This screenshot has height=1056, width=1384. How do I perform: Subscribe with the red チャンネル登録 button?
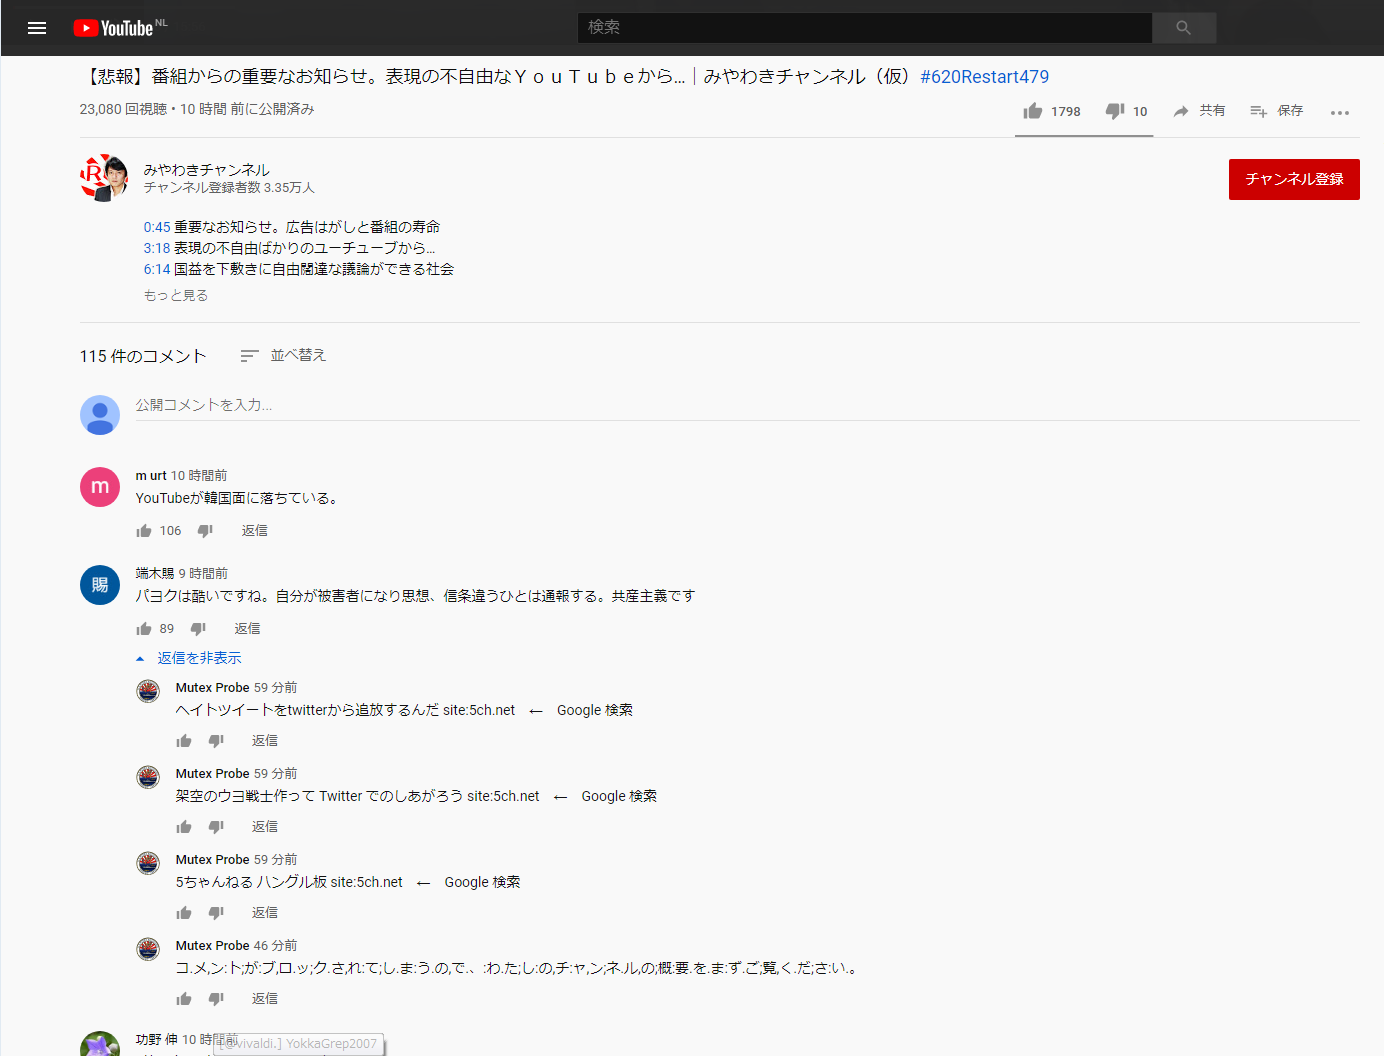coord(1294,179)
